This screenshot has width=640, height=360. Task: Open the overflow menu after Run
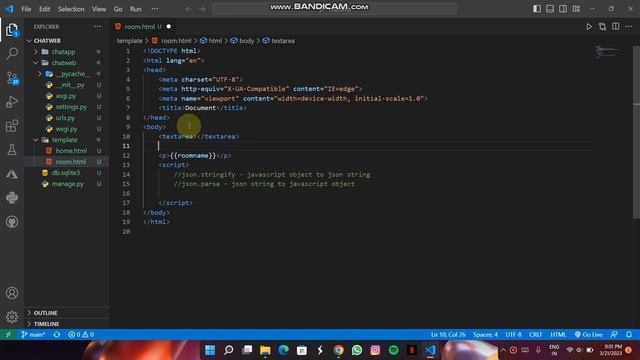(x=155, y=9)
